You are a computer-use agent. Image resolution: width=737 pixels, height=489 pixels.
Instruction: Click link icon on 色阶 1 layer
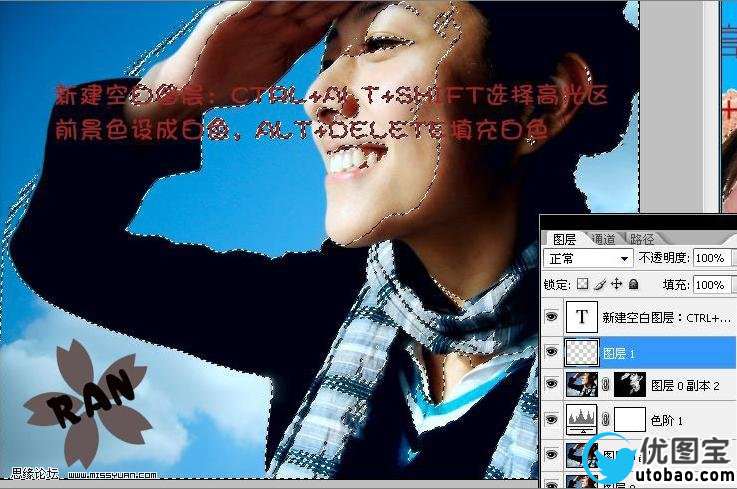coord(606,419)
